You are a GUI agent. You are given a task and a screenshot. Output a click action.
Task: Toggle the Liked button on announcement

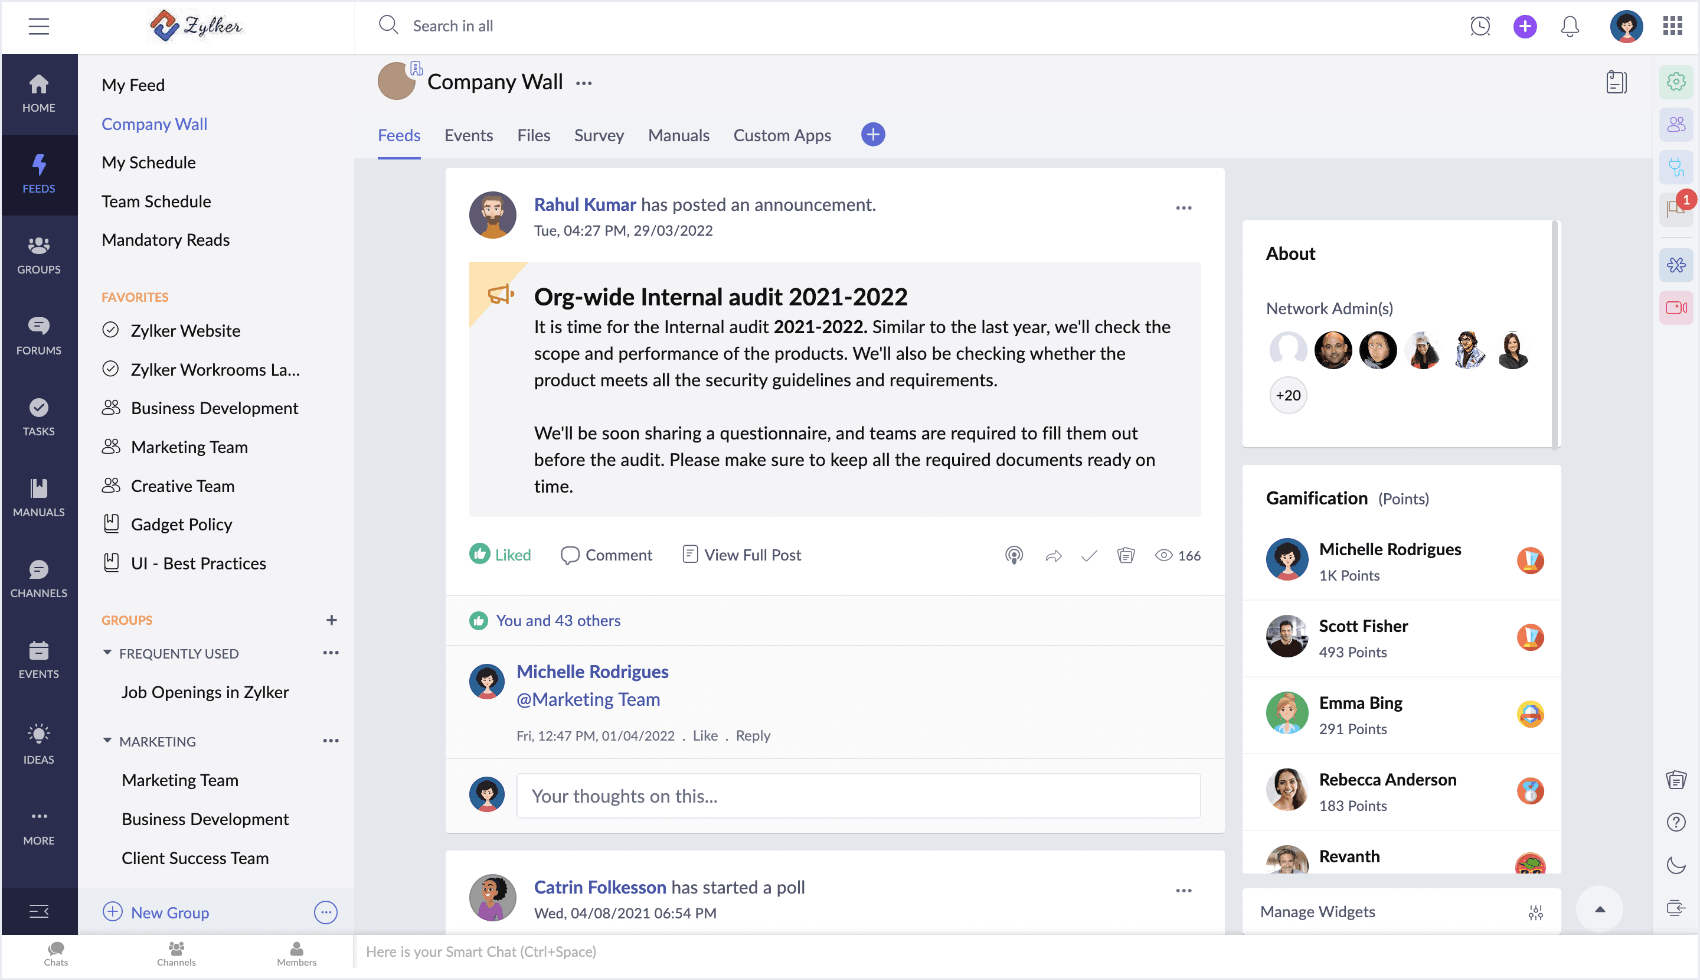500,555
